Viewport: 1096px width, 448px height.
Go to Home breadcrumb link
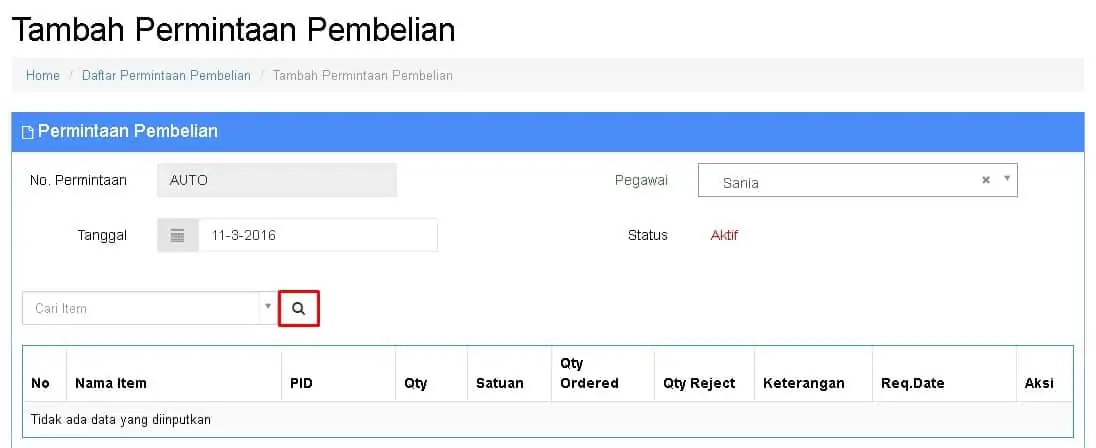tap(43, 75)
